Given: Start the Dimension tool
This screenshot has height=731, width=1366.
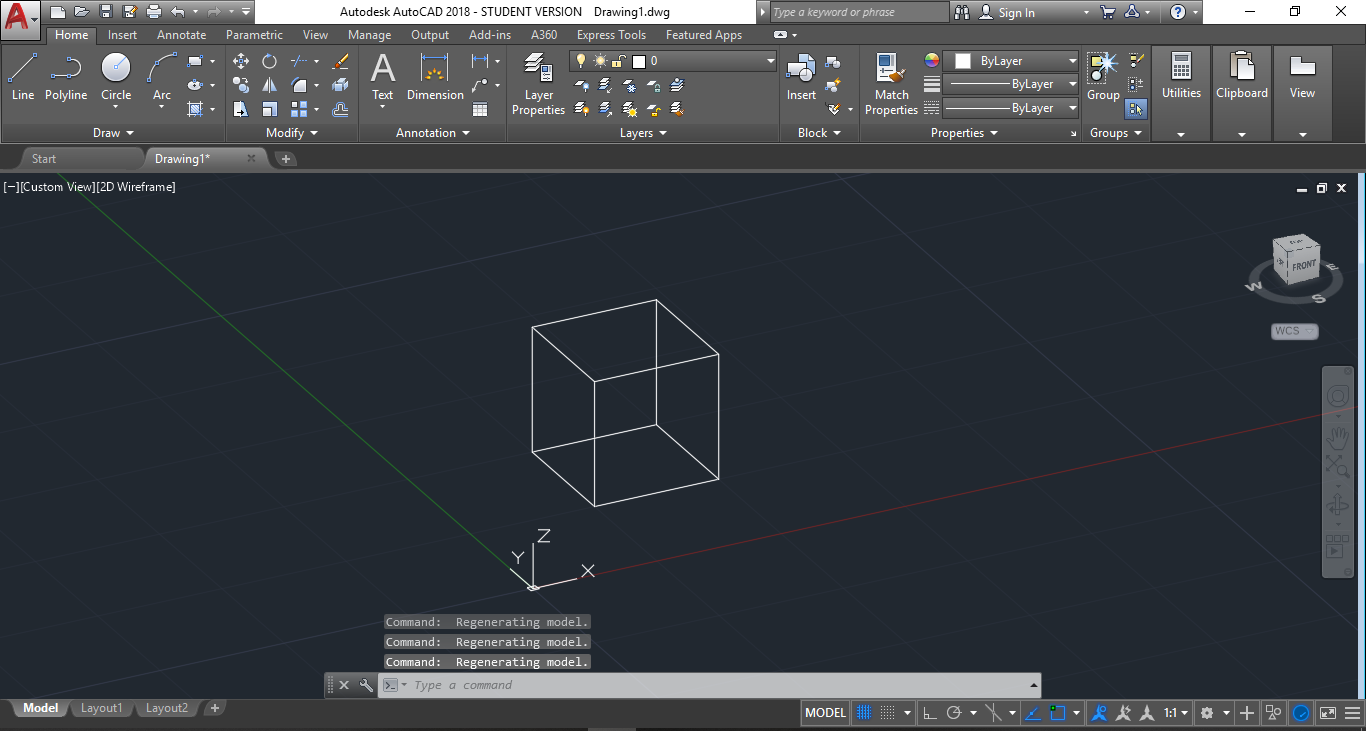Looking at the screenshot, I should tap(435, 77).
